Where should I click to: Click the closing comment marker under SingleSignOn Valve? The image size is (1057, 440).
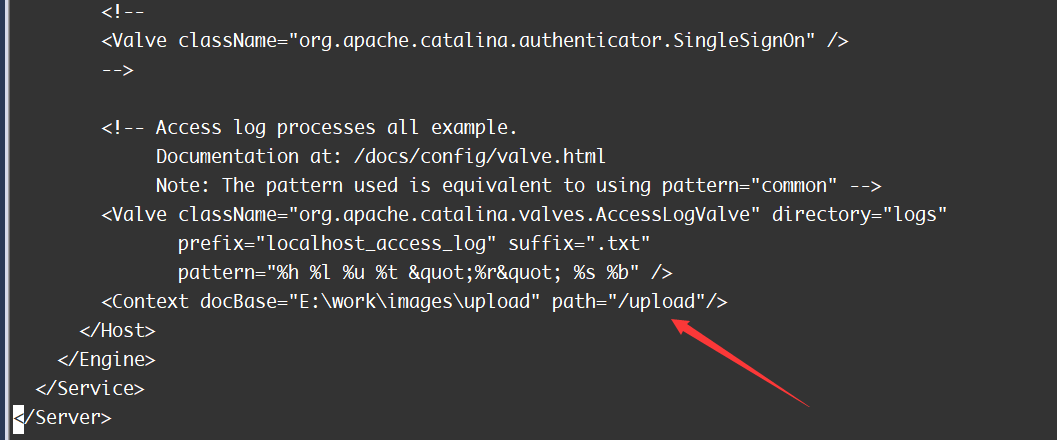pos(117,71)
